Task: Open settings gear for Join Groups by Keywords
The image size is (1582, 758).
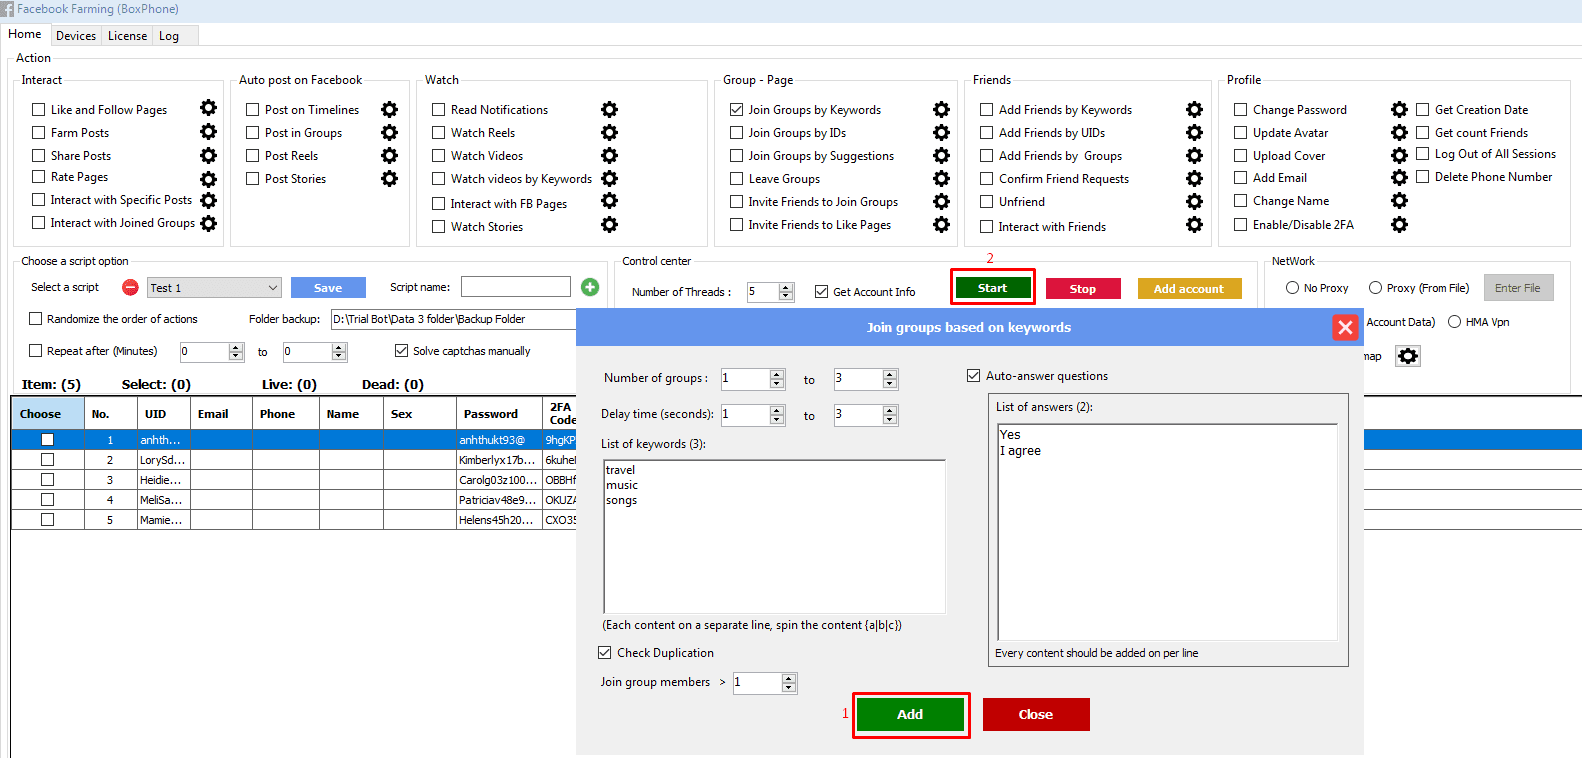Action: [x=941, y=109]
